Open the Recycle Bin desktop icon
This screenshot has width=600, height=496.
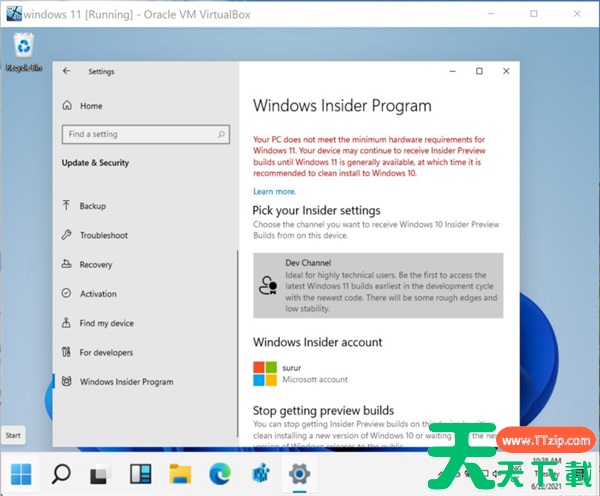pos(24,52)
